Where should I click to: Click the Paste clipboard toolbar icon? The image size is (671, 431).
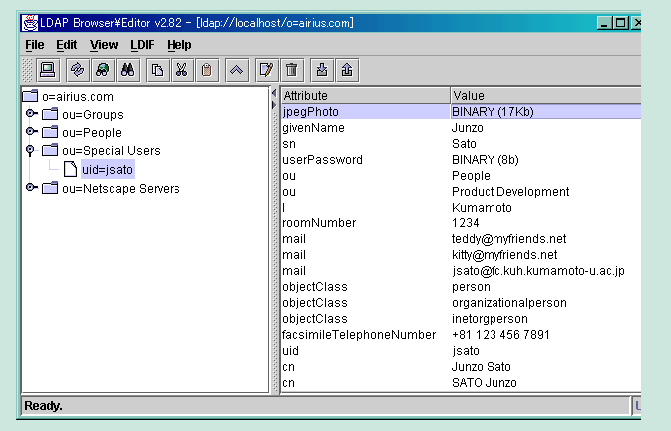click(x=207, y=70)
